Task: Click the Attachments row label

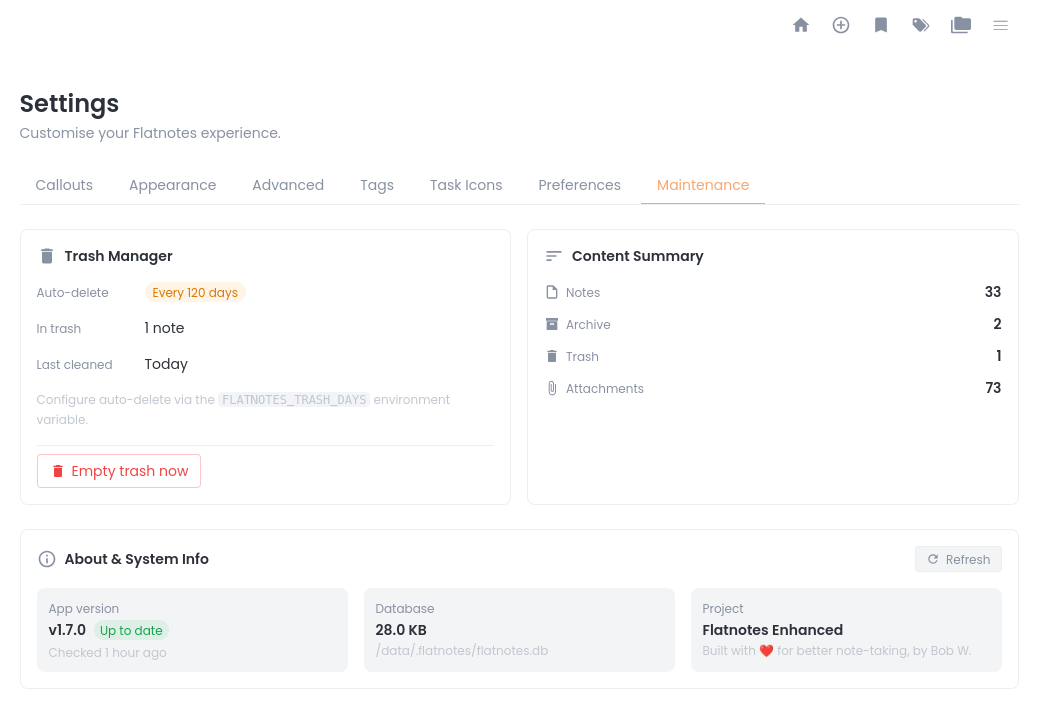Action: point(604,389)
